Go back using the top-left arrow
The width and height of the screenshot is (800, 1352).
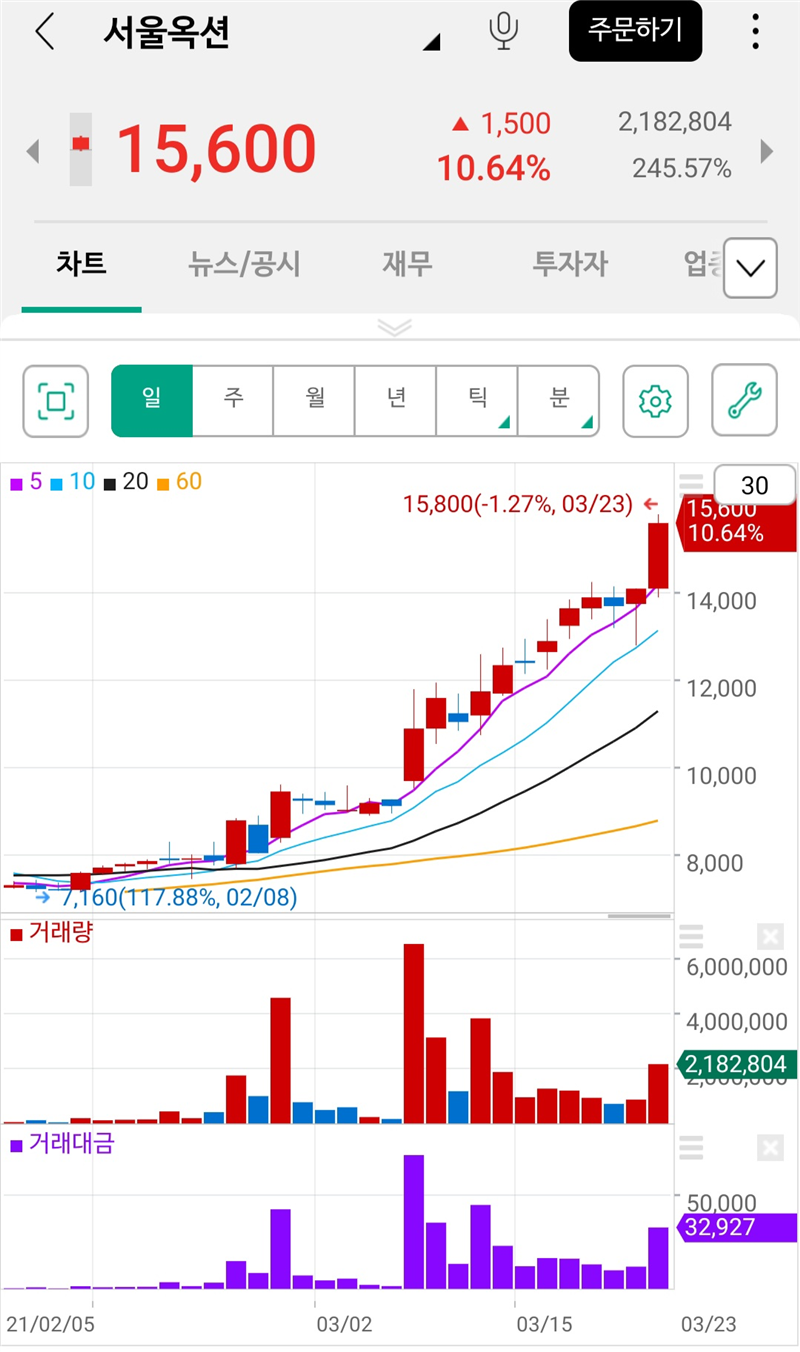(x=45, y=32)
